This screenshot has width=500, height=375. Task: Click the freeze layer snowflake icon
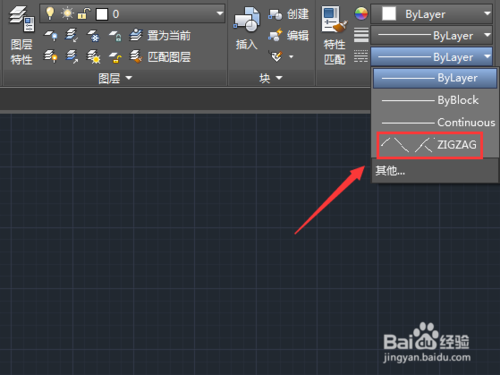click(x=93, y=35)
